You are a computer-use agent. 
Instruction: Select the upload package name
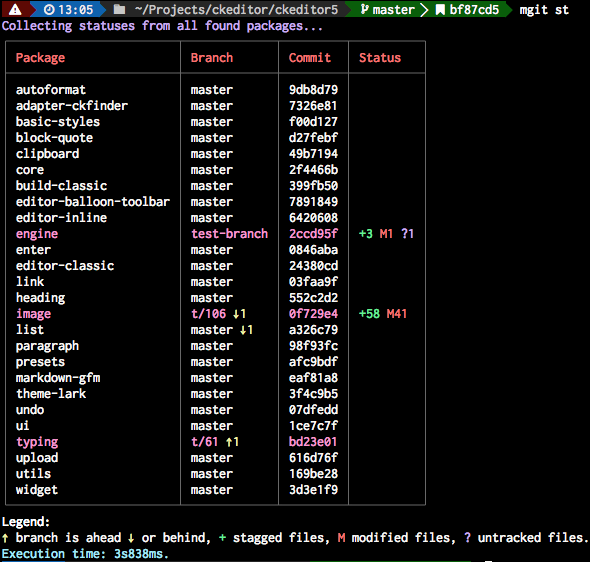tap(37, 458)
